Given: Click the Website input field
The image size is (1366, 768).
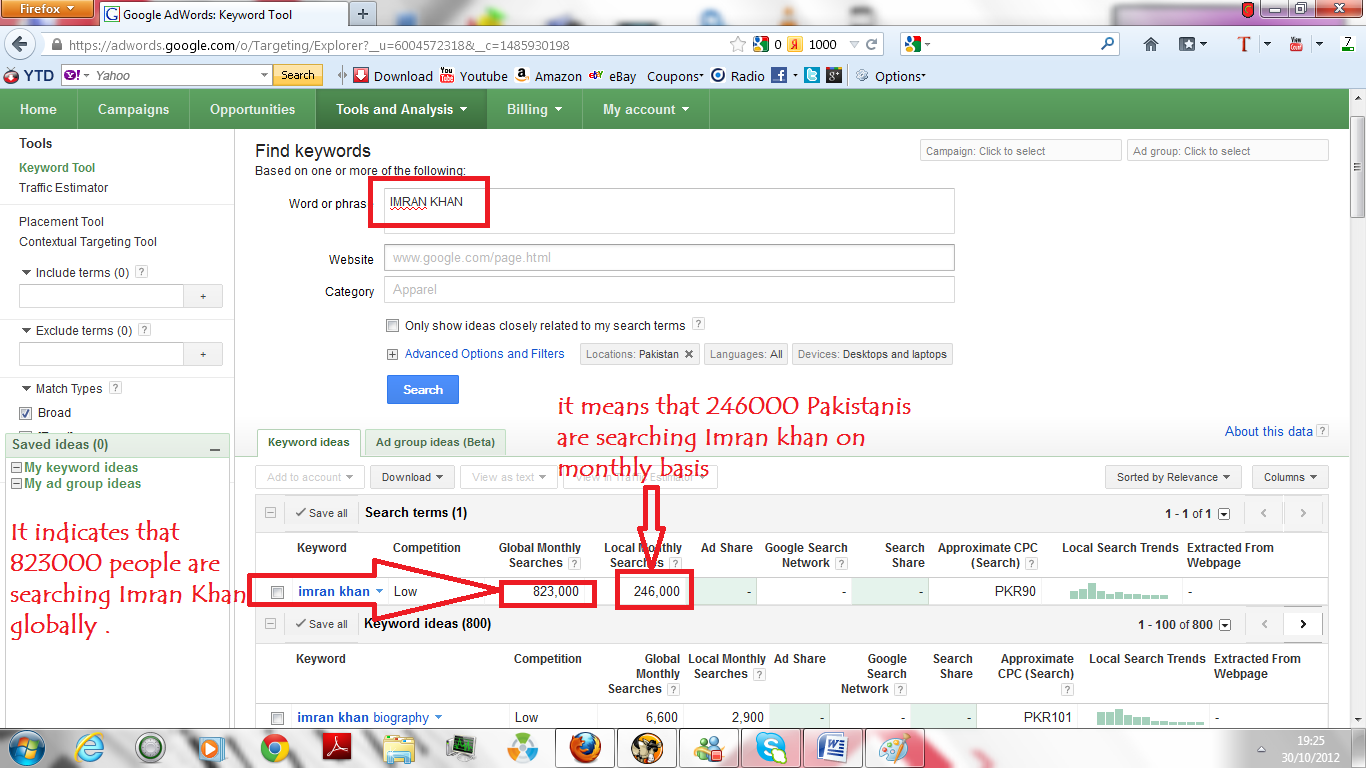Looking at the screenshot, I should click(x=669, y=257).
